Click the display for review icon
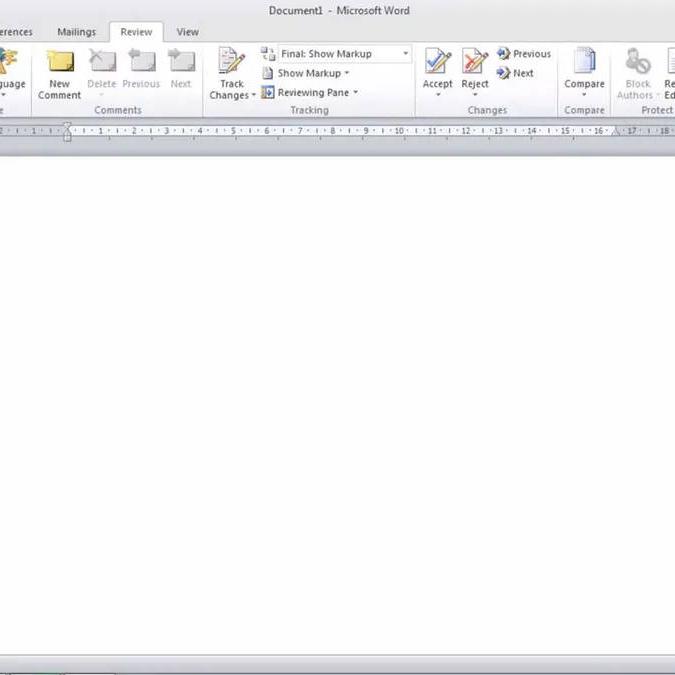This screenshot has width=675, height=675. 268,54
